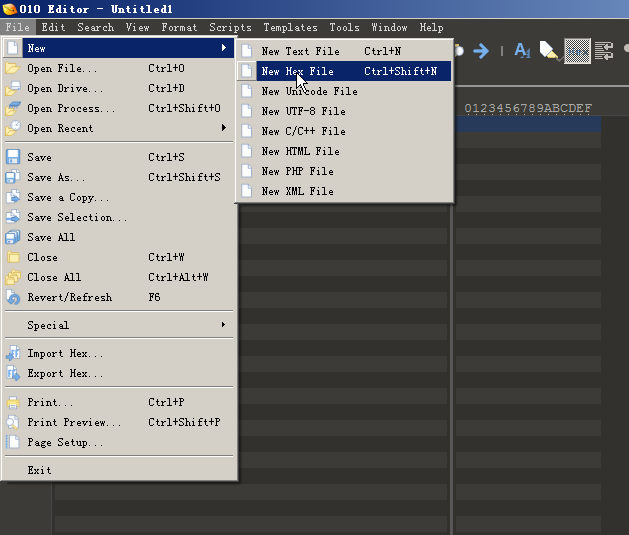The height and width of the screenshot is (535, 629).
Task: Open the Tools menu
Action: point(345,27)
